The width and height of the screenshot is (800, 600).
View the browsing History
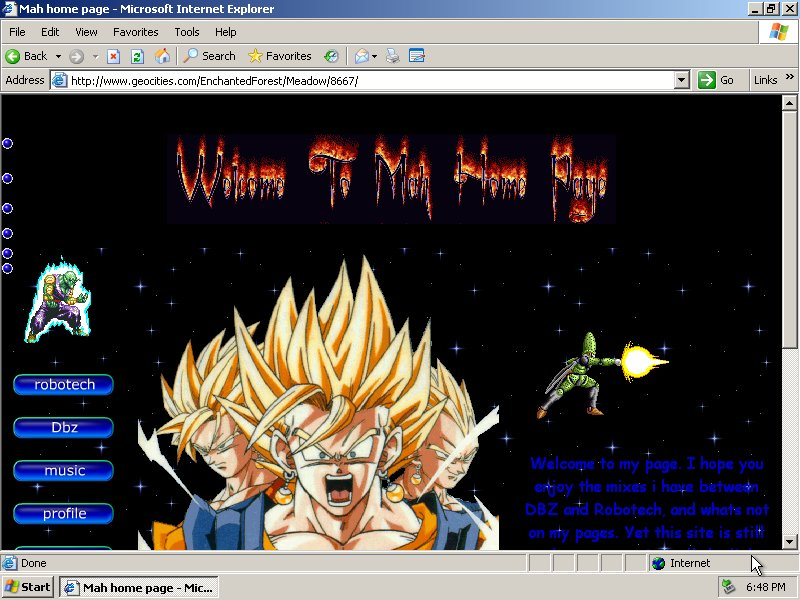click(x=330, y=56)
